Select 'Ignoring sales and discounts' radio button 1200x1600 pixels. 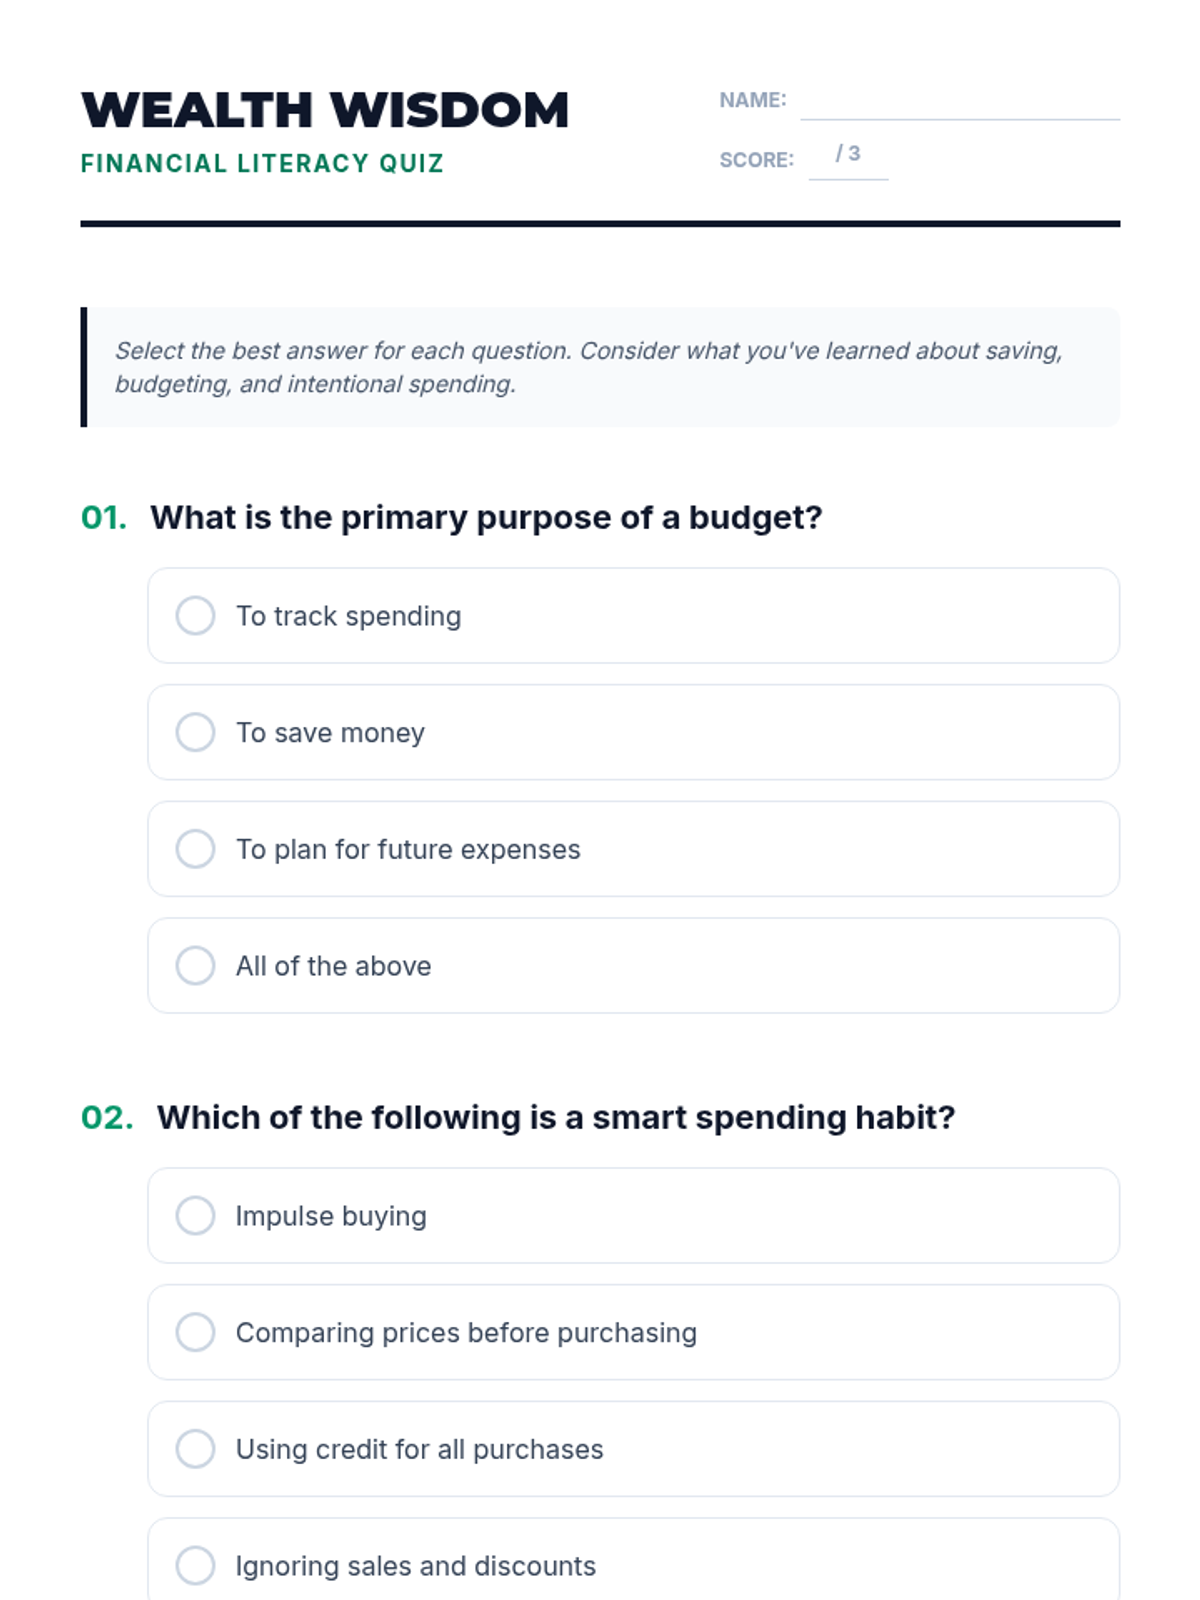[195, 1566]
